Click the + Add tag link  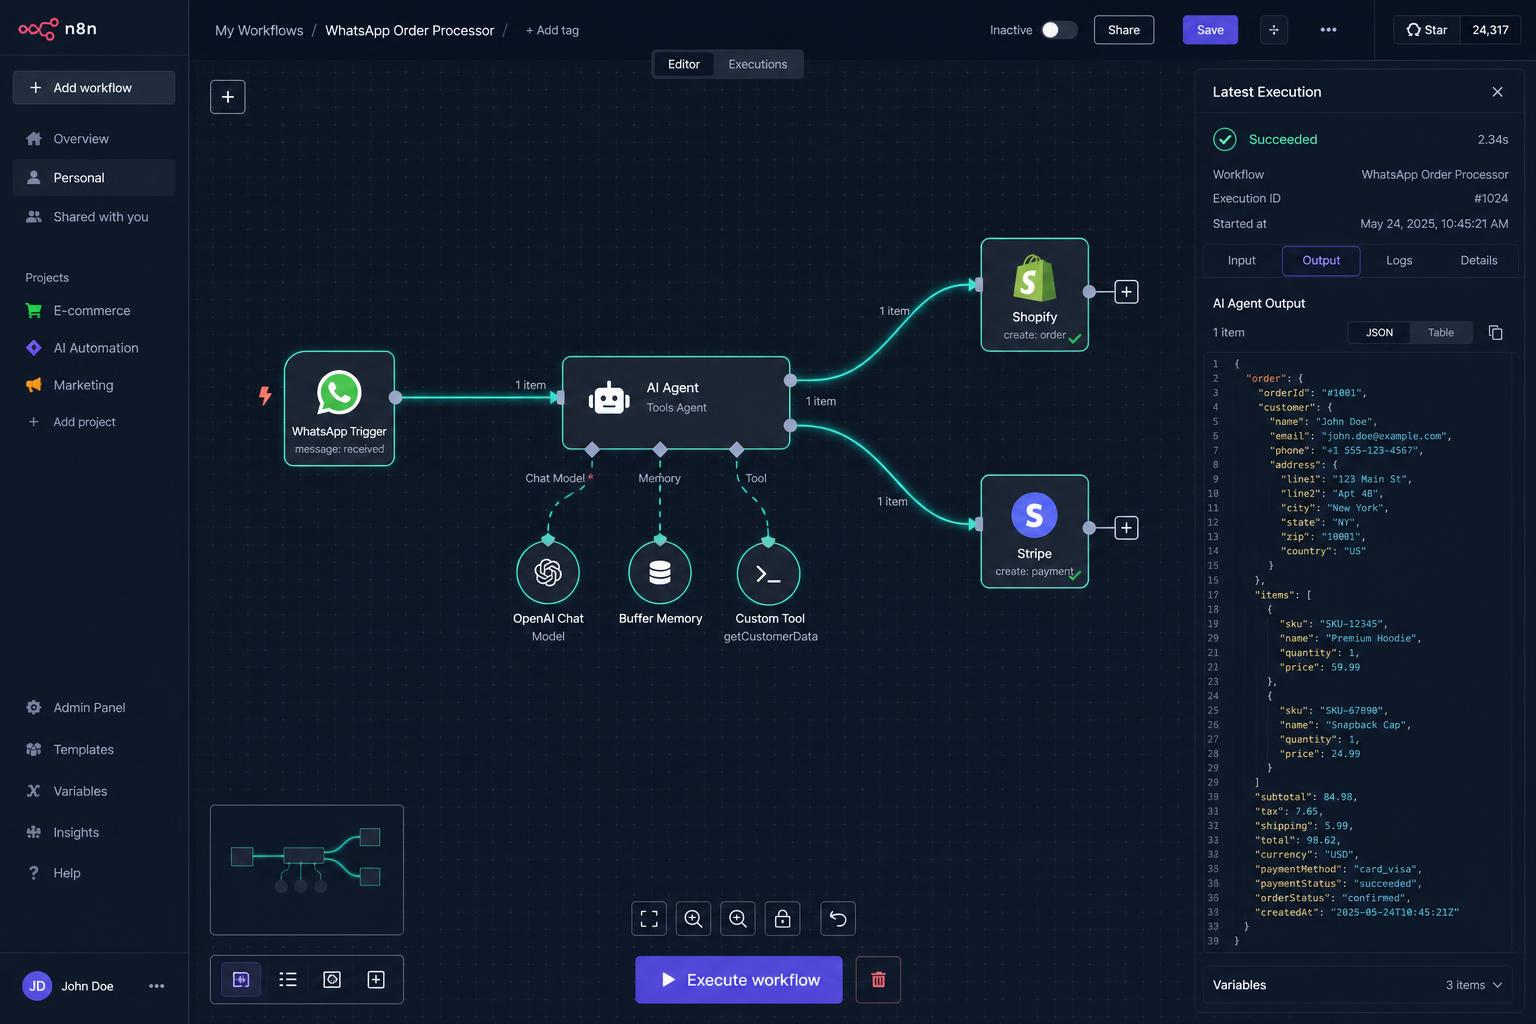552,30
